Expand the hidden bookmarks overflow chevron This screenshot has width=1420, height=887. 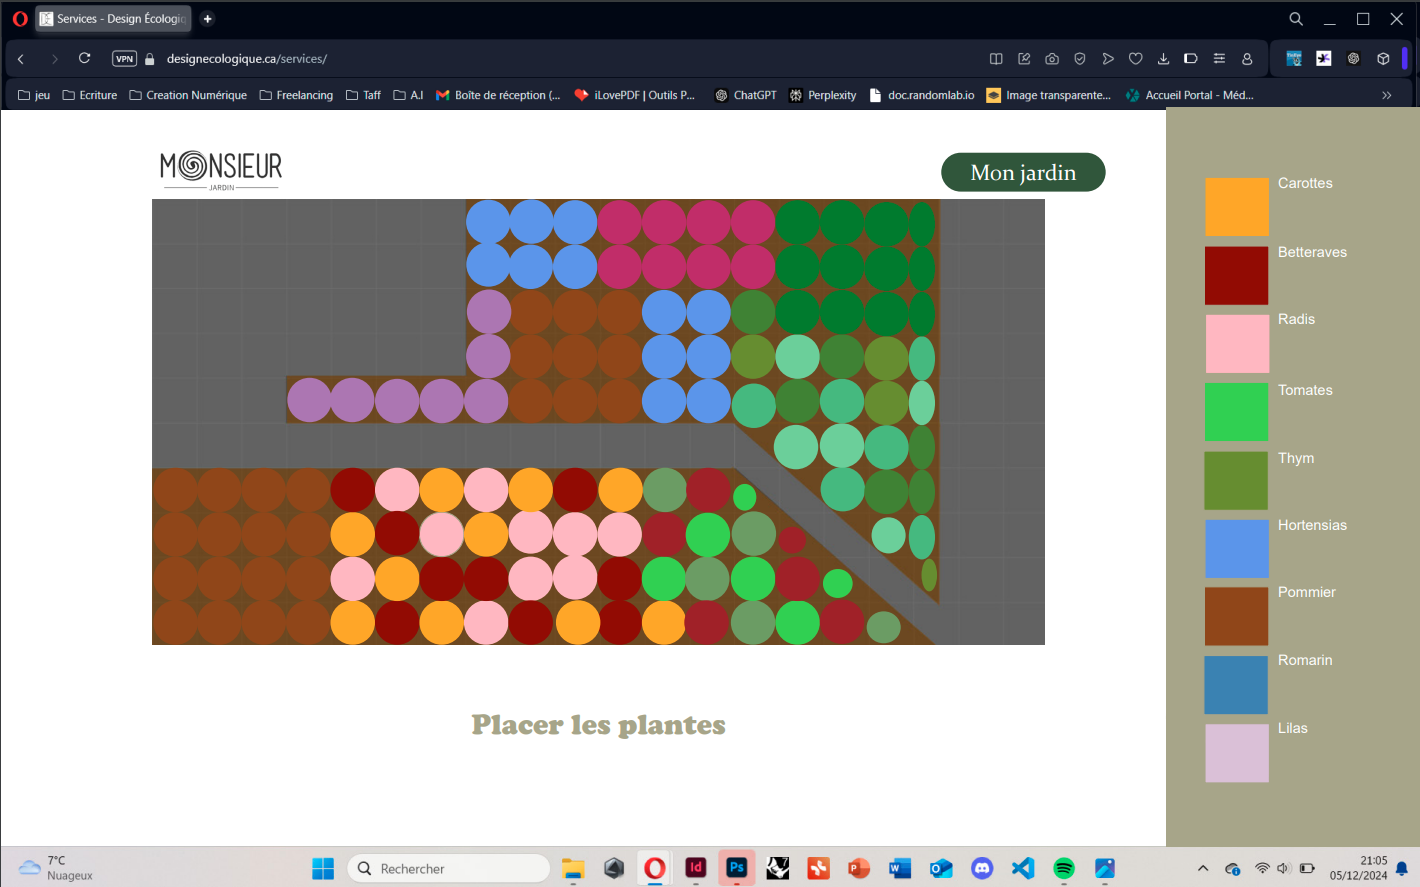pos(1387,96)
